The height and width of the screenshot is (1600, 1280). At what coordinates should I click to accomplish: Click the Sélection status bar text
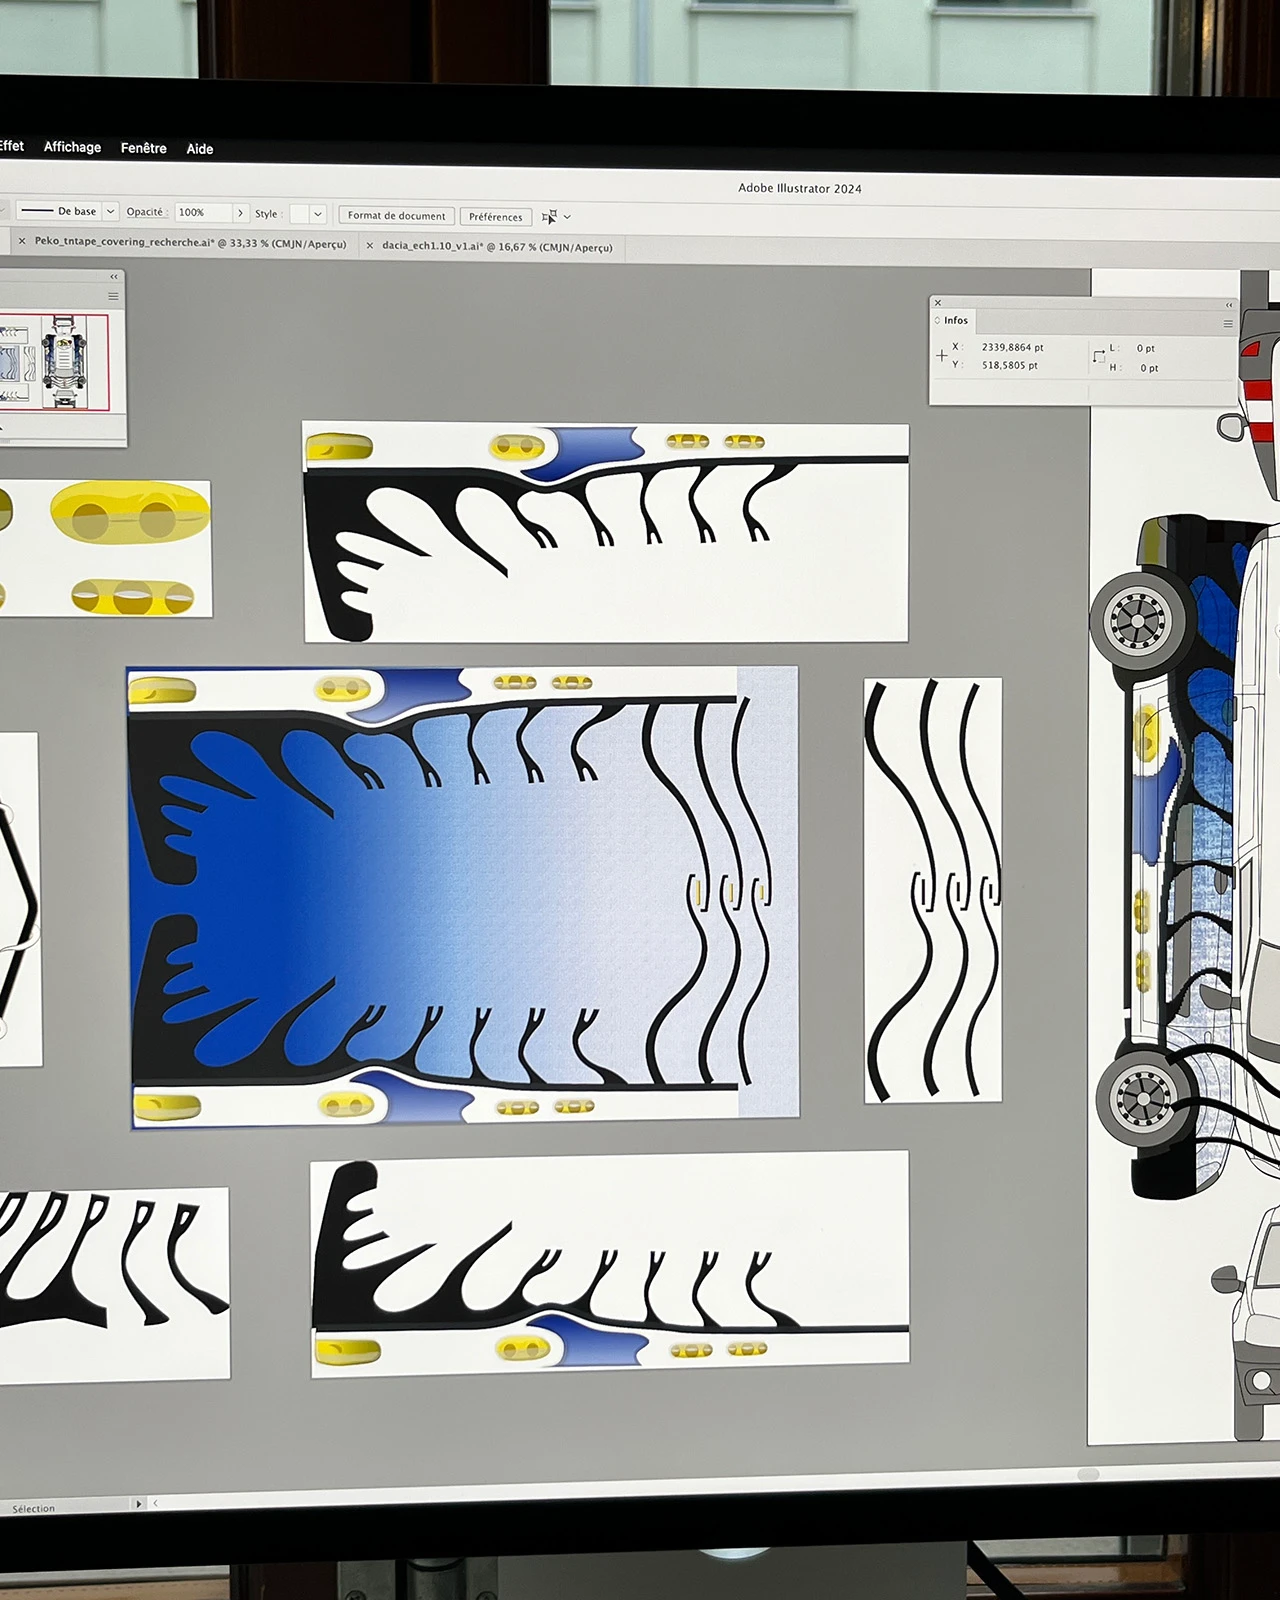pyautogui.click(x=34, y=1508)
